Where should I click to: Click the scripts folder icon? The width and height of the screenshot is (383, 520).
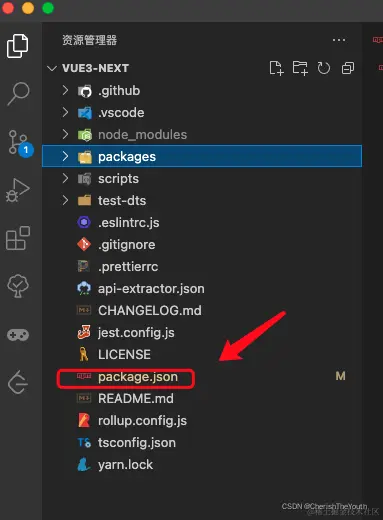(x=85, y=179)
